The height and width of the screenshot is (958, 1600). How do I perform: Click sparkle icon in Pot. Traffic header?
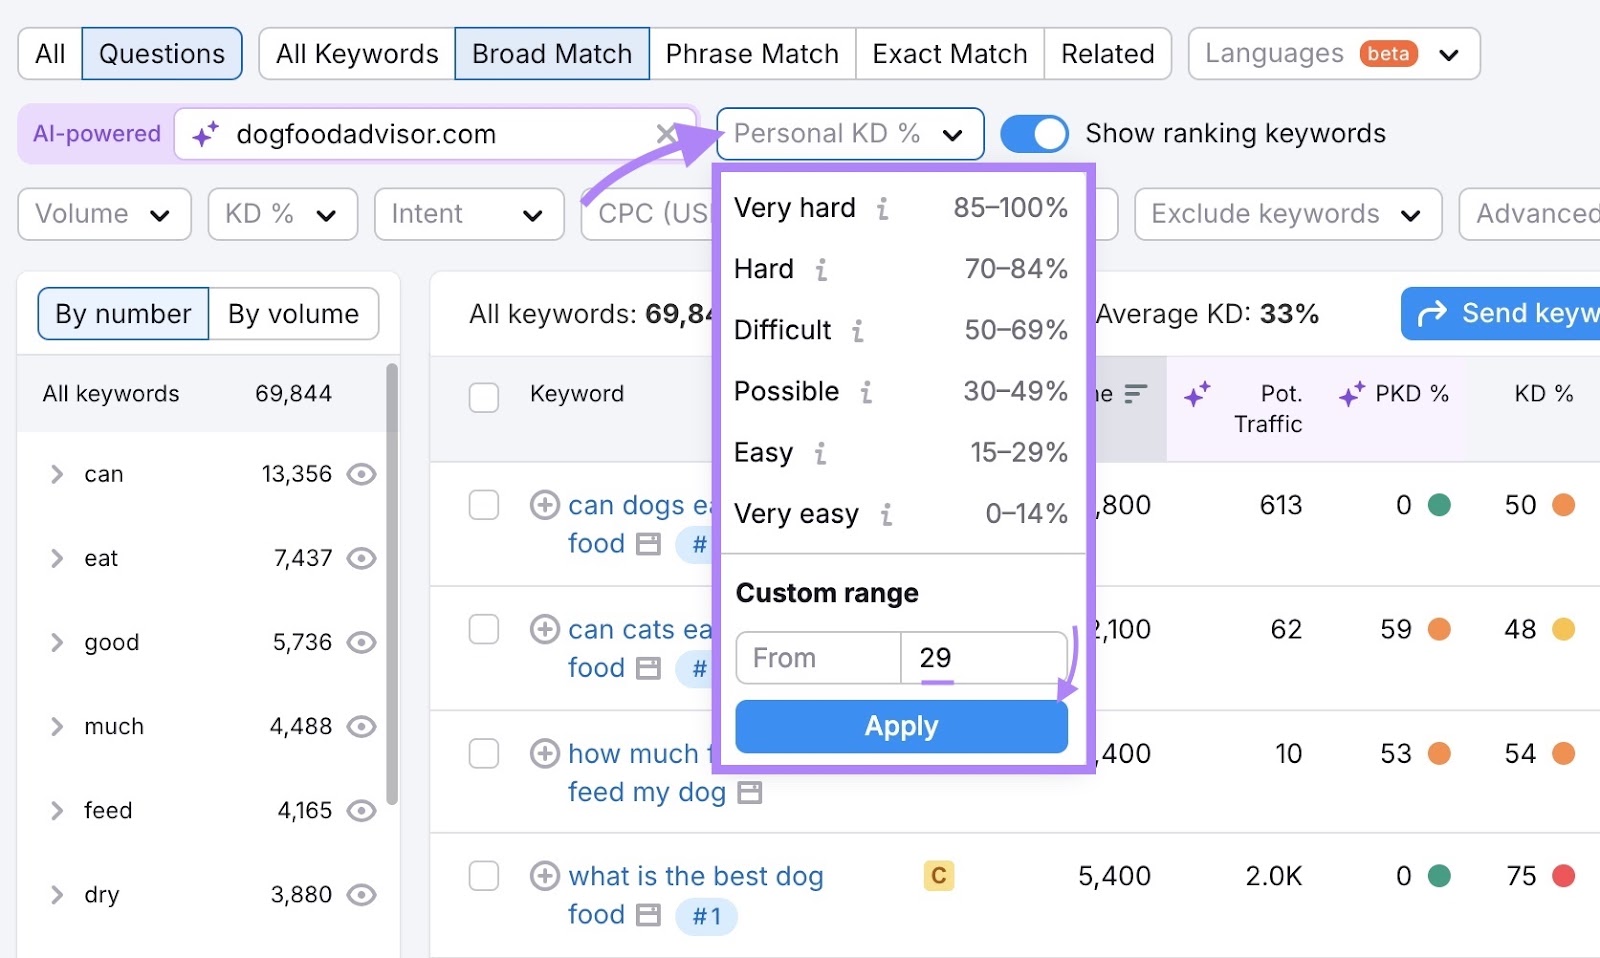click(1197, 394)
